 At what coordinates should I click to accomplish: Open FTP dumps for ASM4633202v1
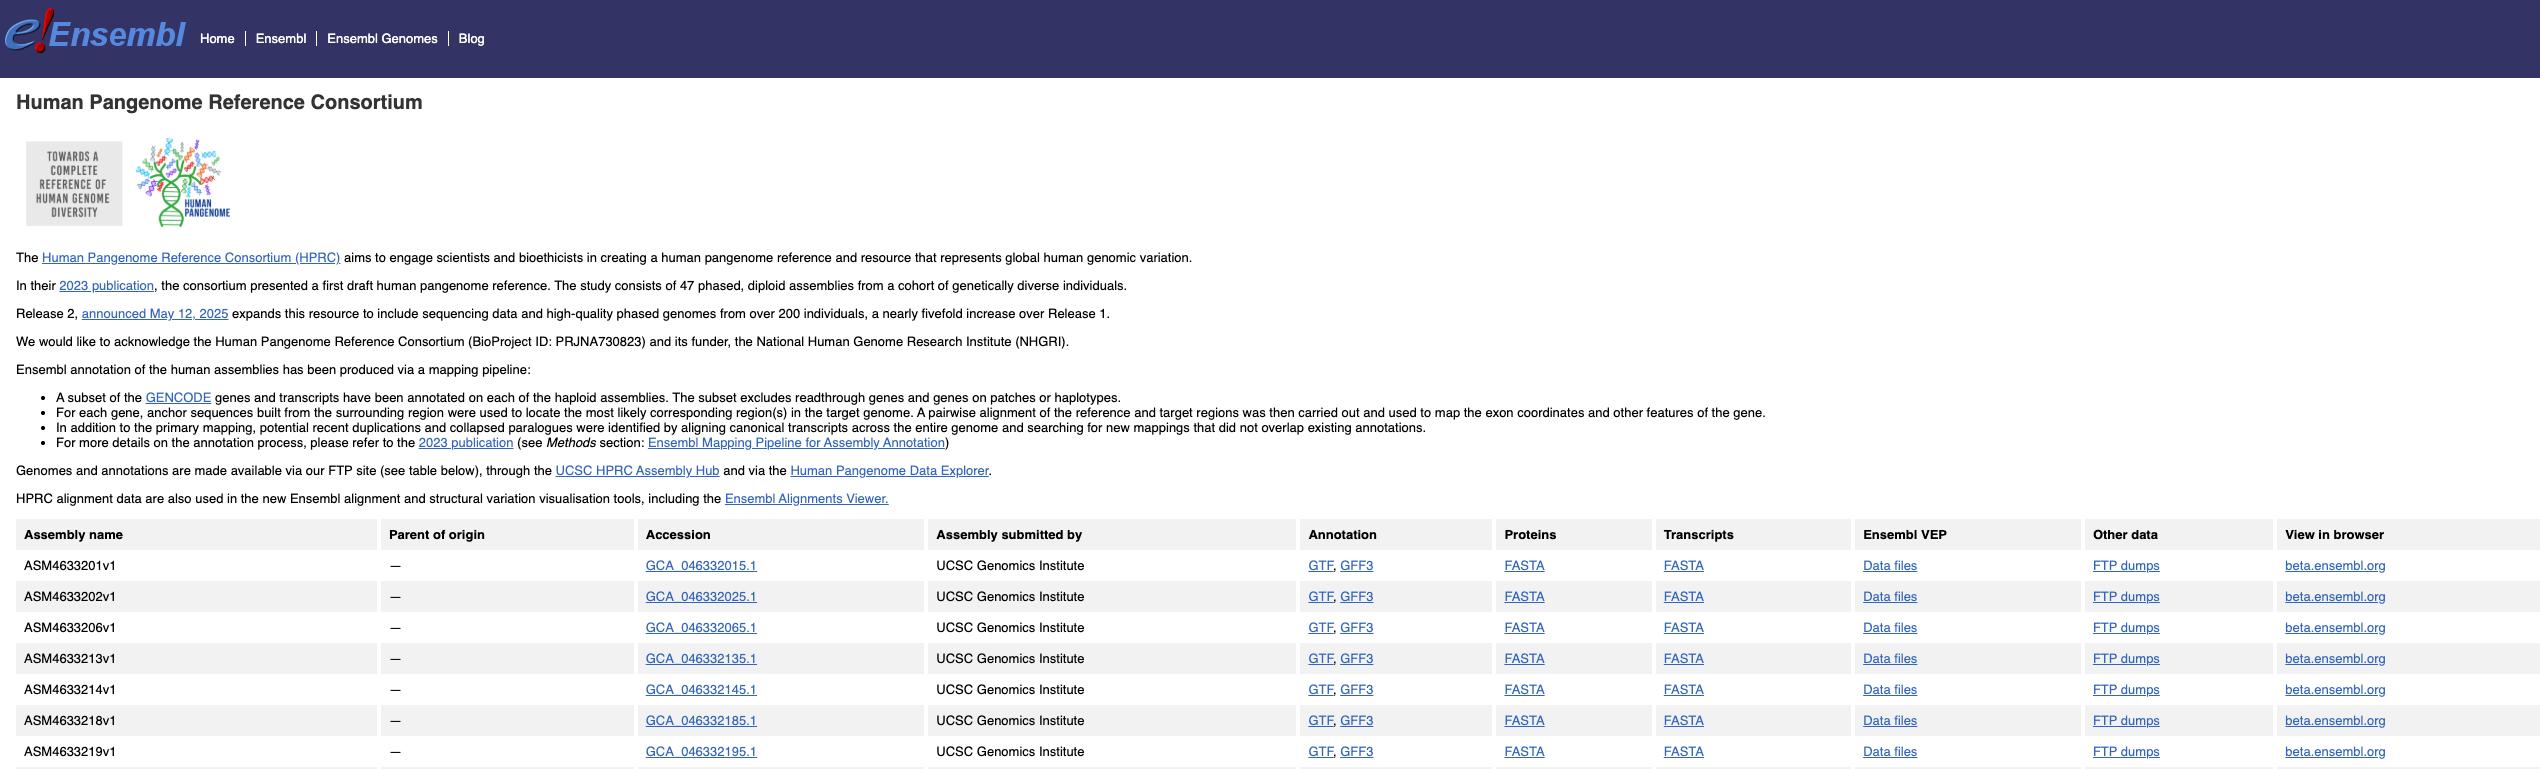pos(2126,597)
